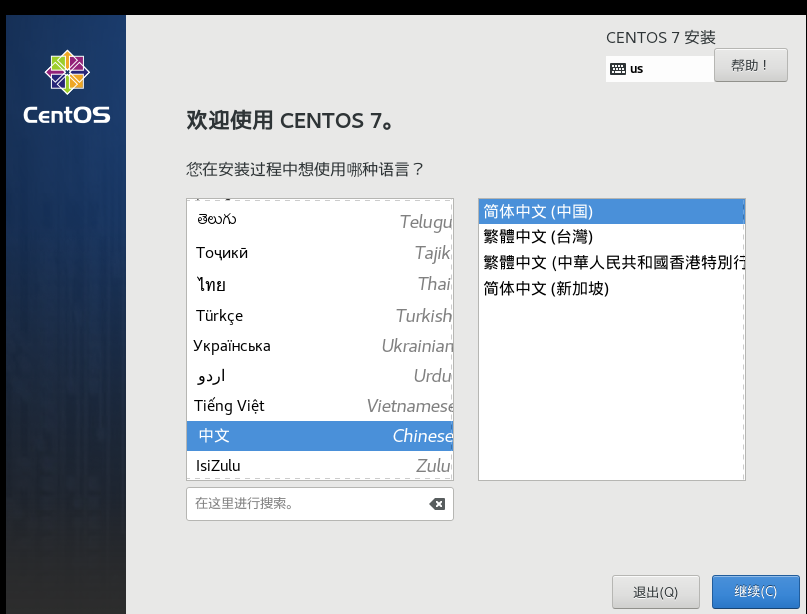The height and width of the screenshot is (614, 807).
Task: Choose 繁體中文 (台灣) locale
Action: pyautogui.click(x=611, y=237)
